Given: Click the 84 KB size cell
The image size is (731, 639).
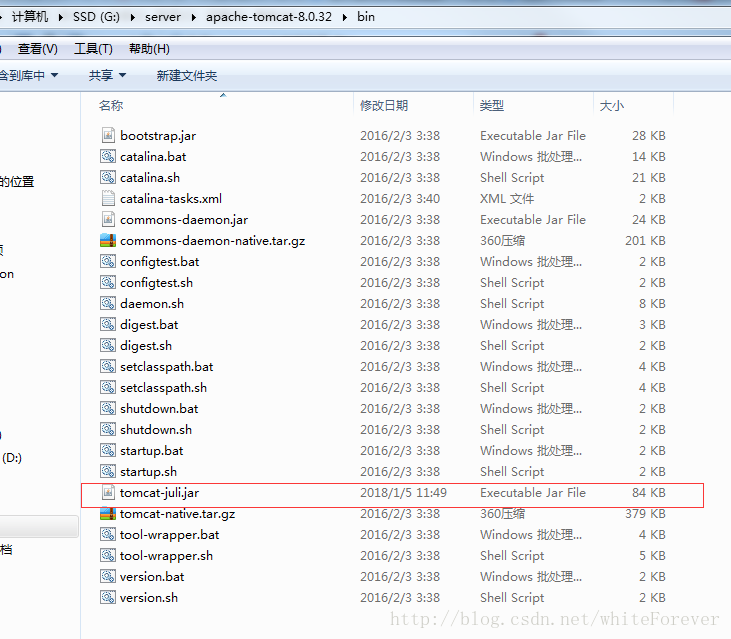Looking at the screenshot, I should point(648,493).
